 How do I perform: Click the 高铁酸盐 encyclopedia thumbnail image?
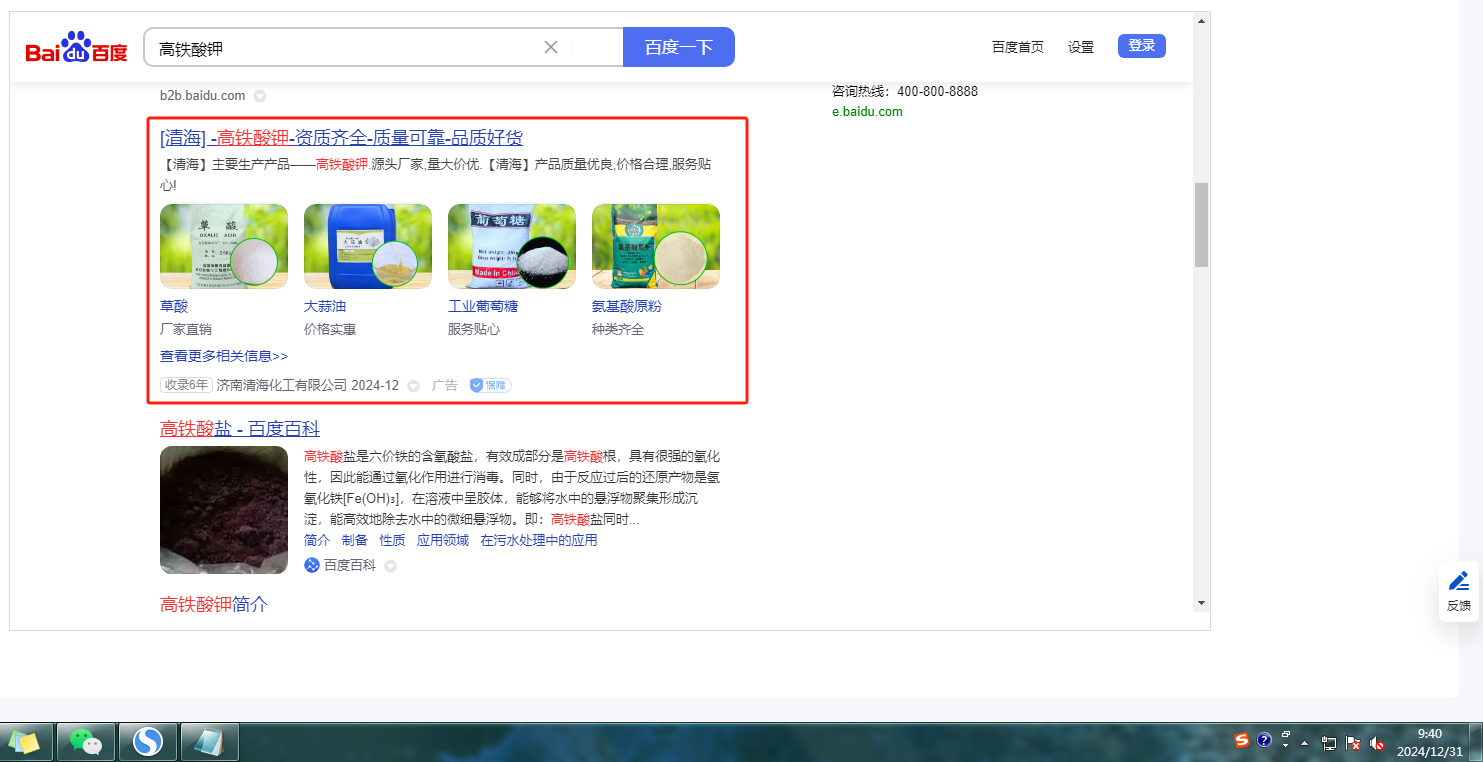[224, 510]
